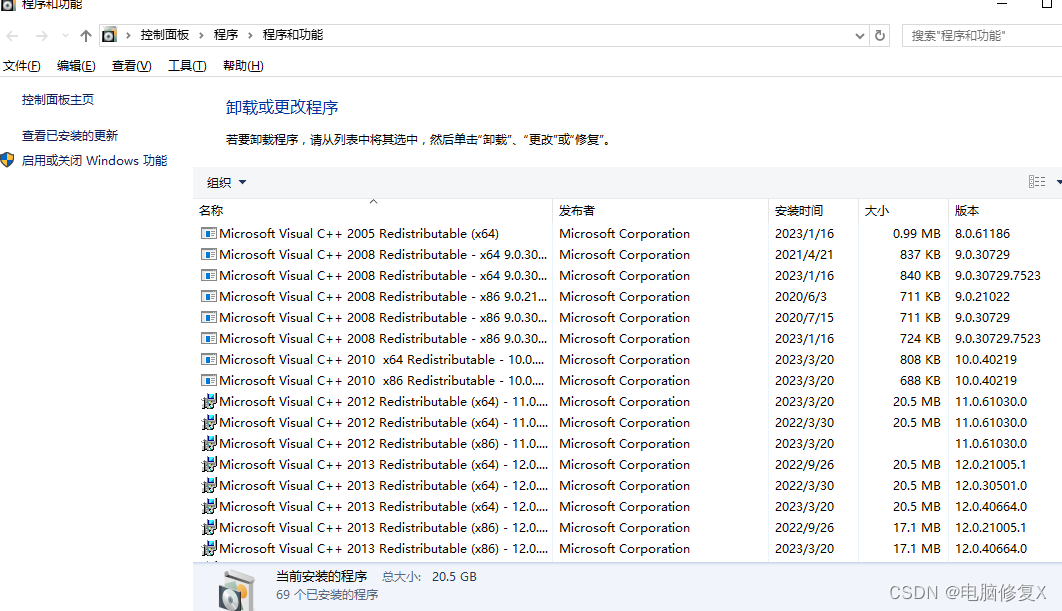Click size 808 KB cell
This screenshot has height=611, width=1062.
point(920,360)
